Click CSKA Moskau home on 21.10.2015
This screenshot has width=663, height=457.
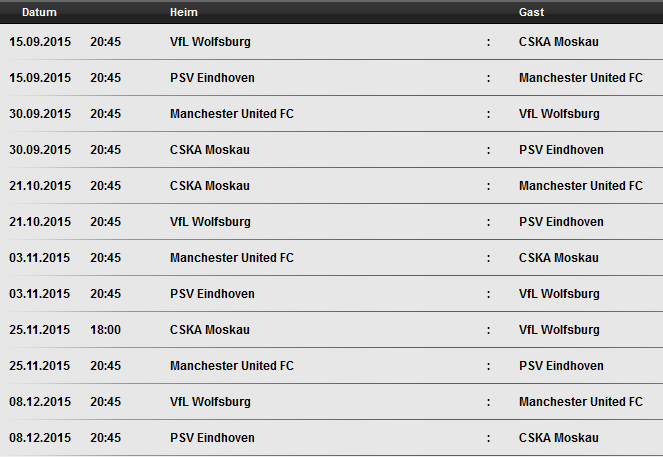[210, 186]
